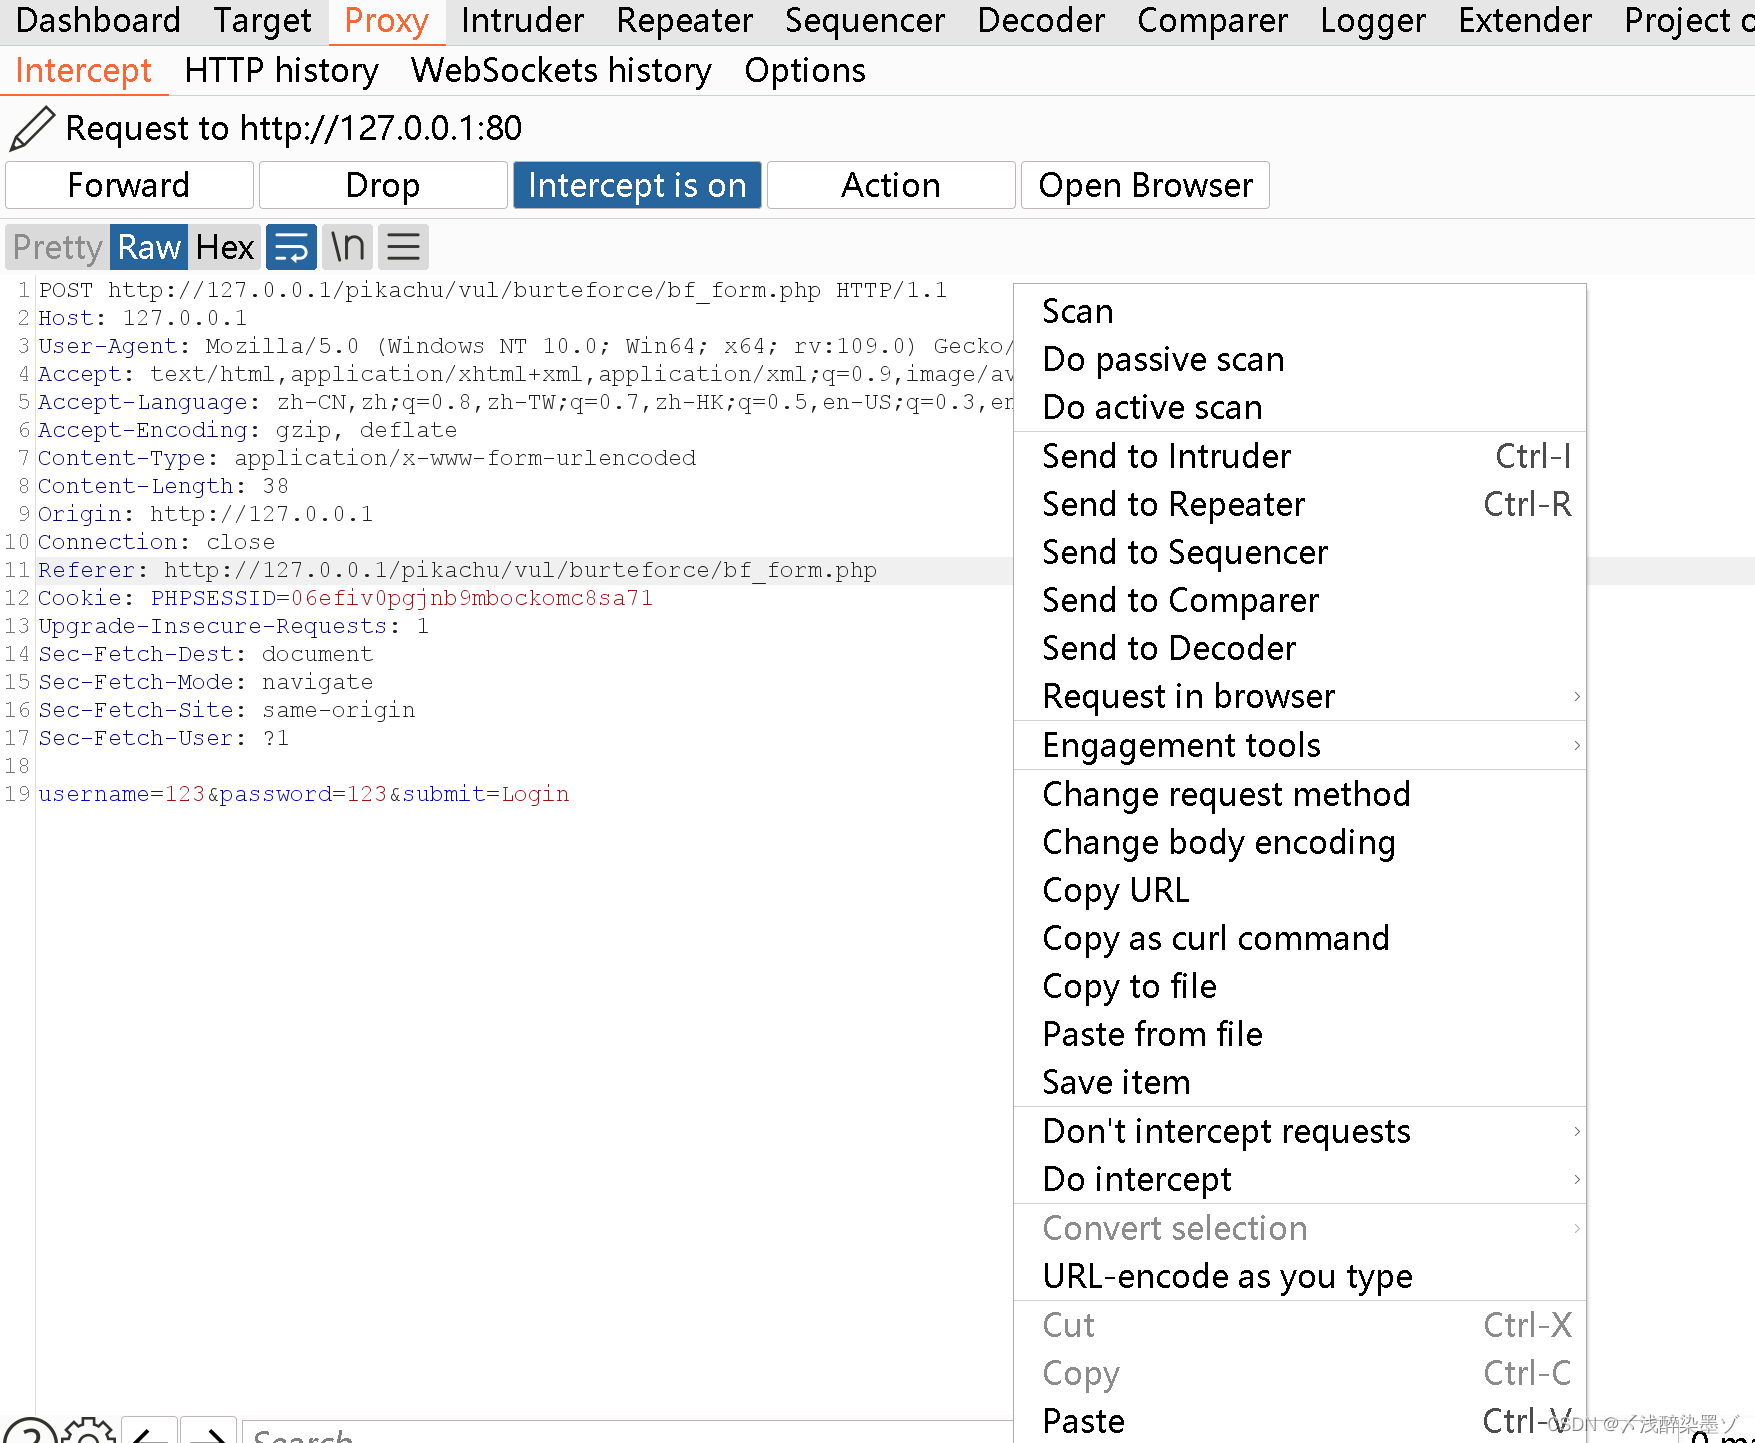Click the Cookie PHPSESSID header line

tap(346, 598)
